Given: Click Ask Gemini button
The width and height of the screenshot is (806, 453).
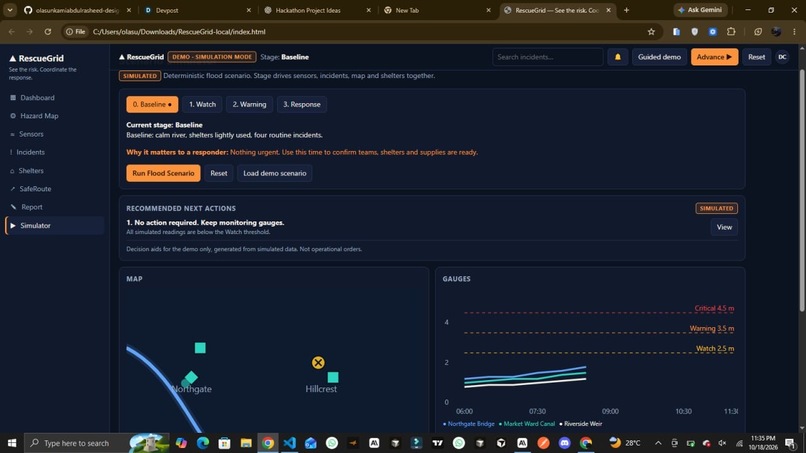Looking at the screenshot, I should pyautogui.click(x=700, y=10).
